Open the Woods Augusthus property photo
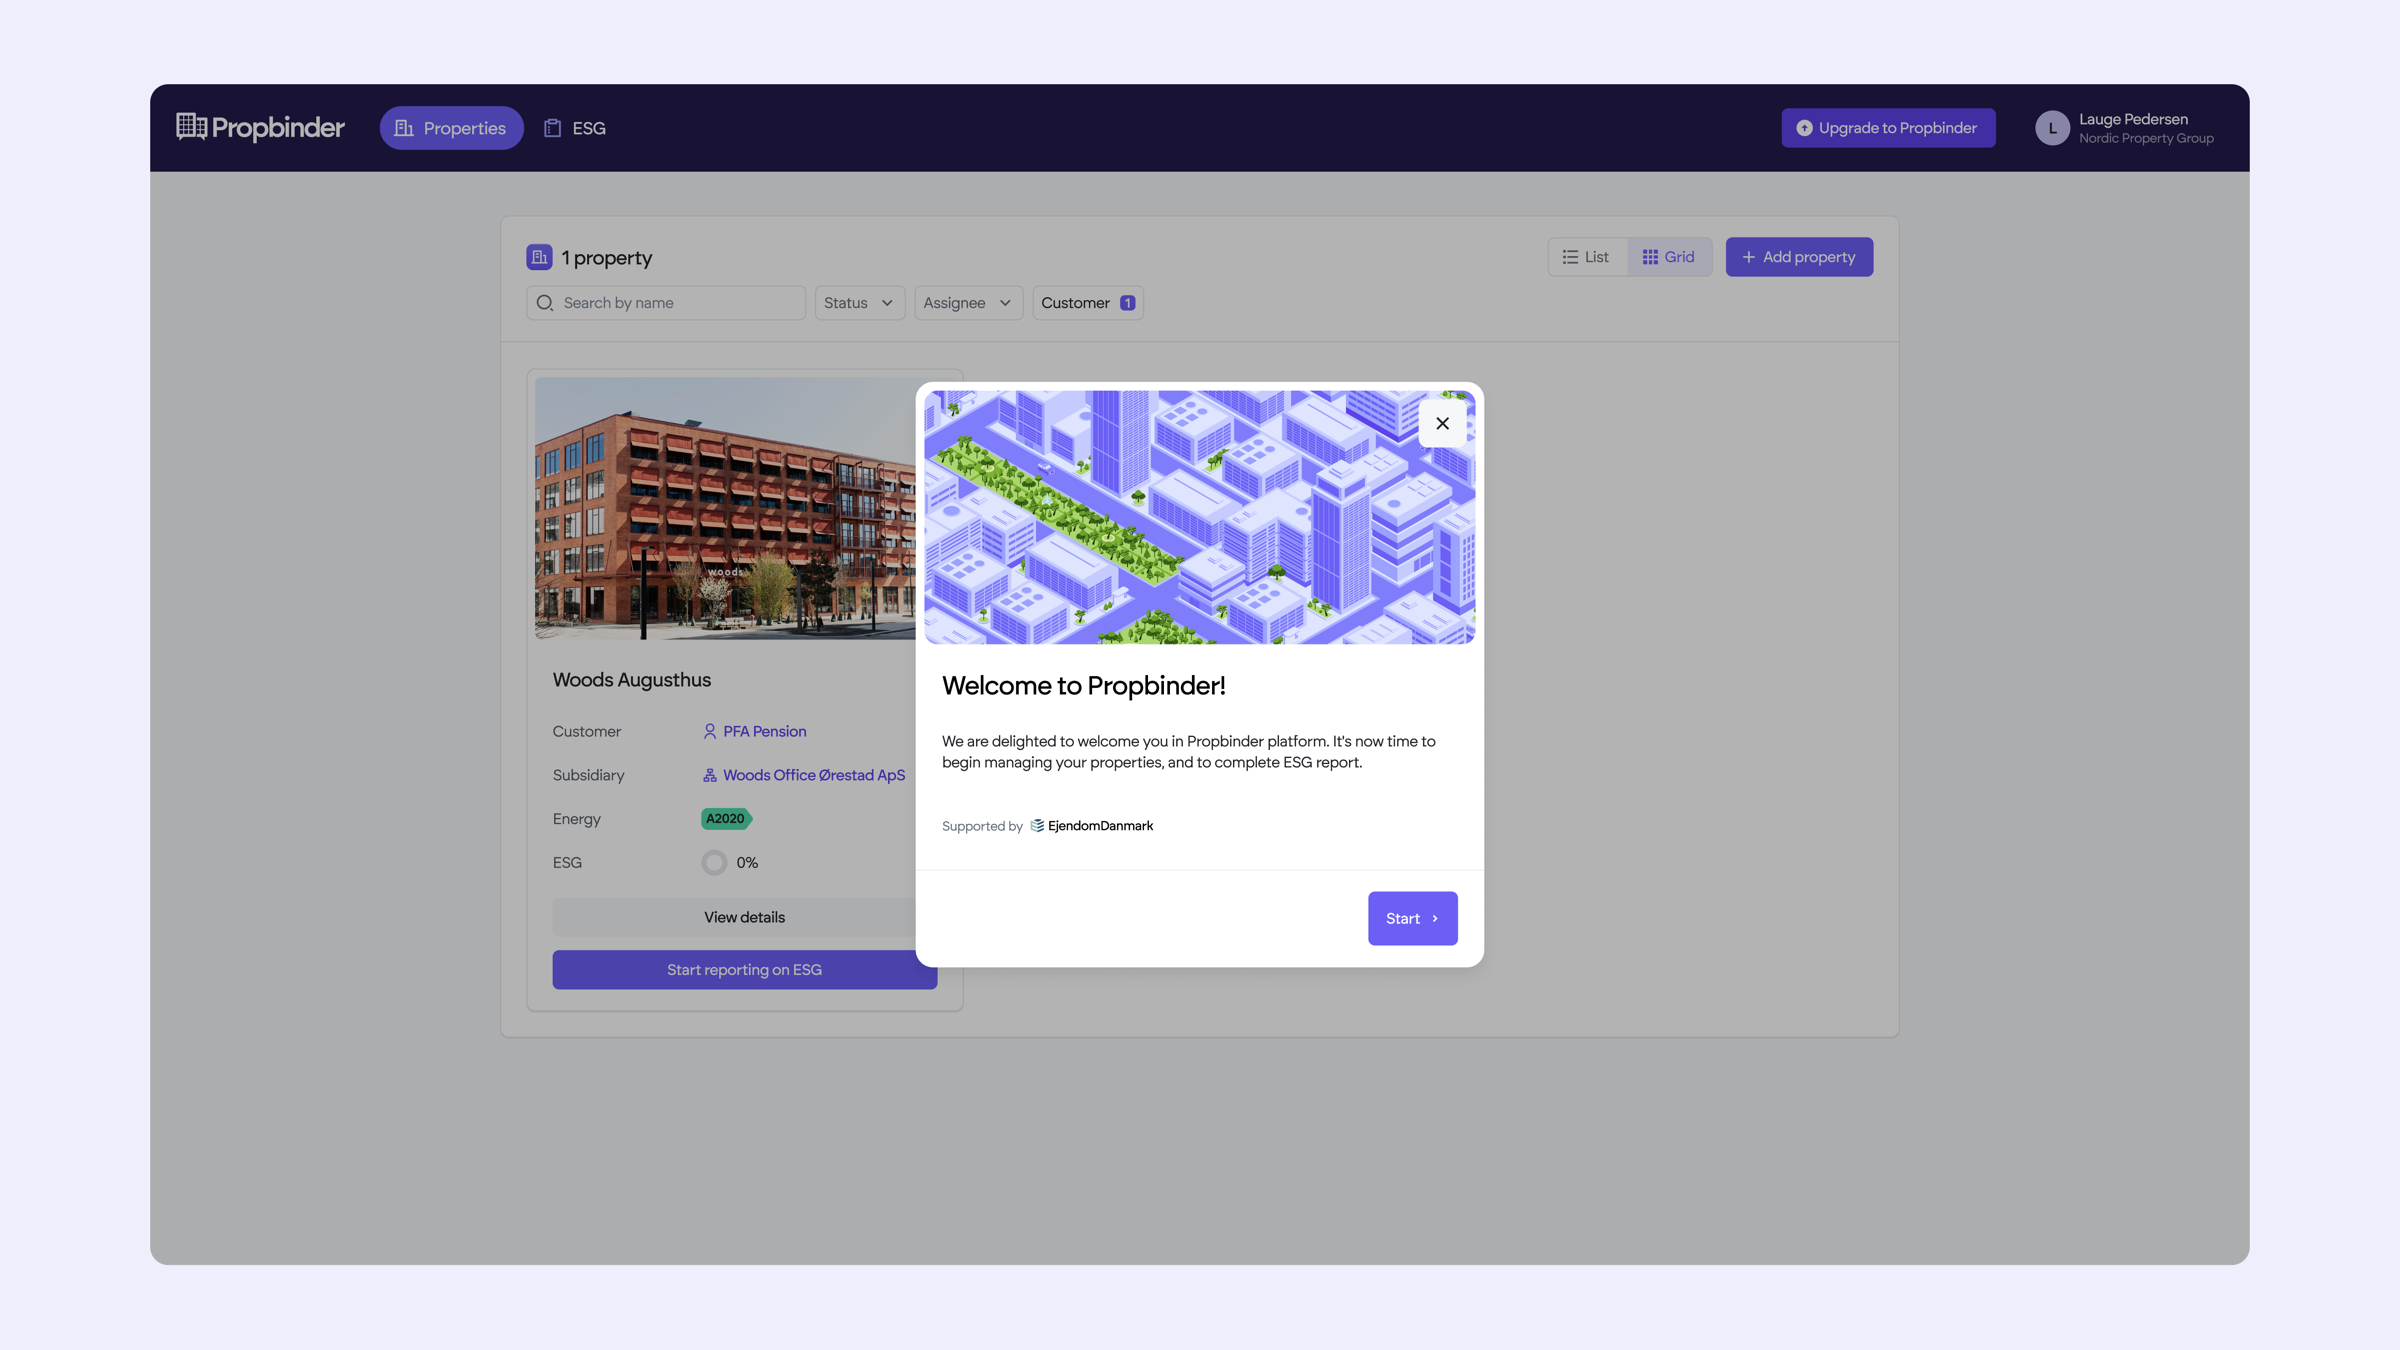The height and width of the screenshot is (1350, 2400). pyautogui.click(x=725, y=508)
